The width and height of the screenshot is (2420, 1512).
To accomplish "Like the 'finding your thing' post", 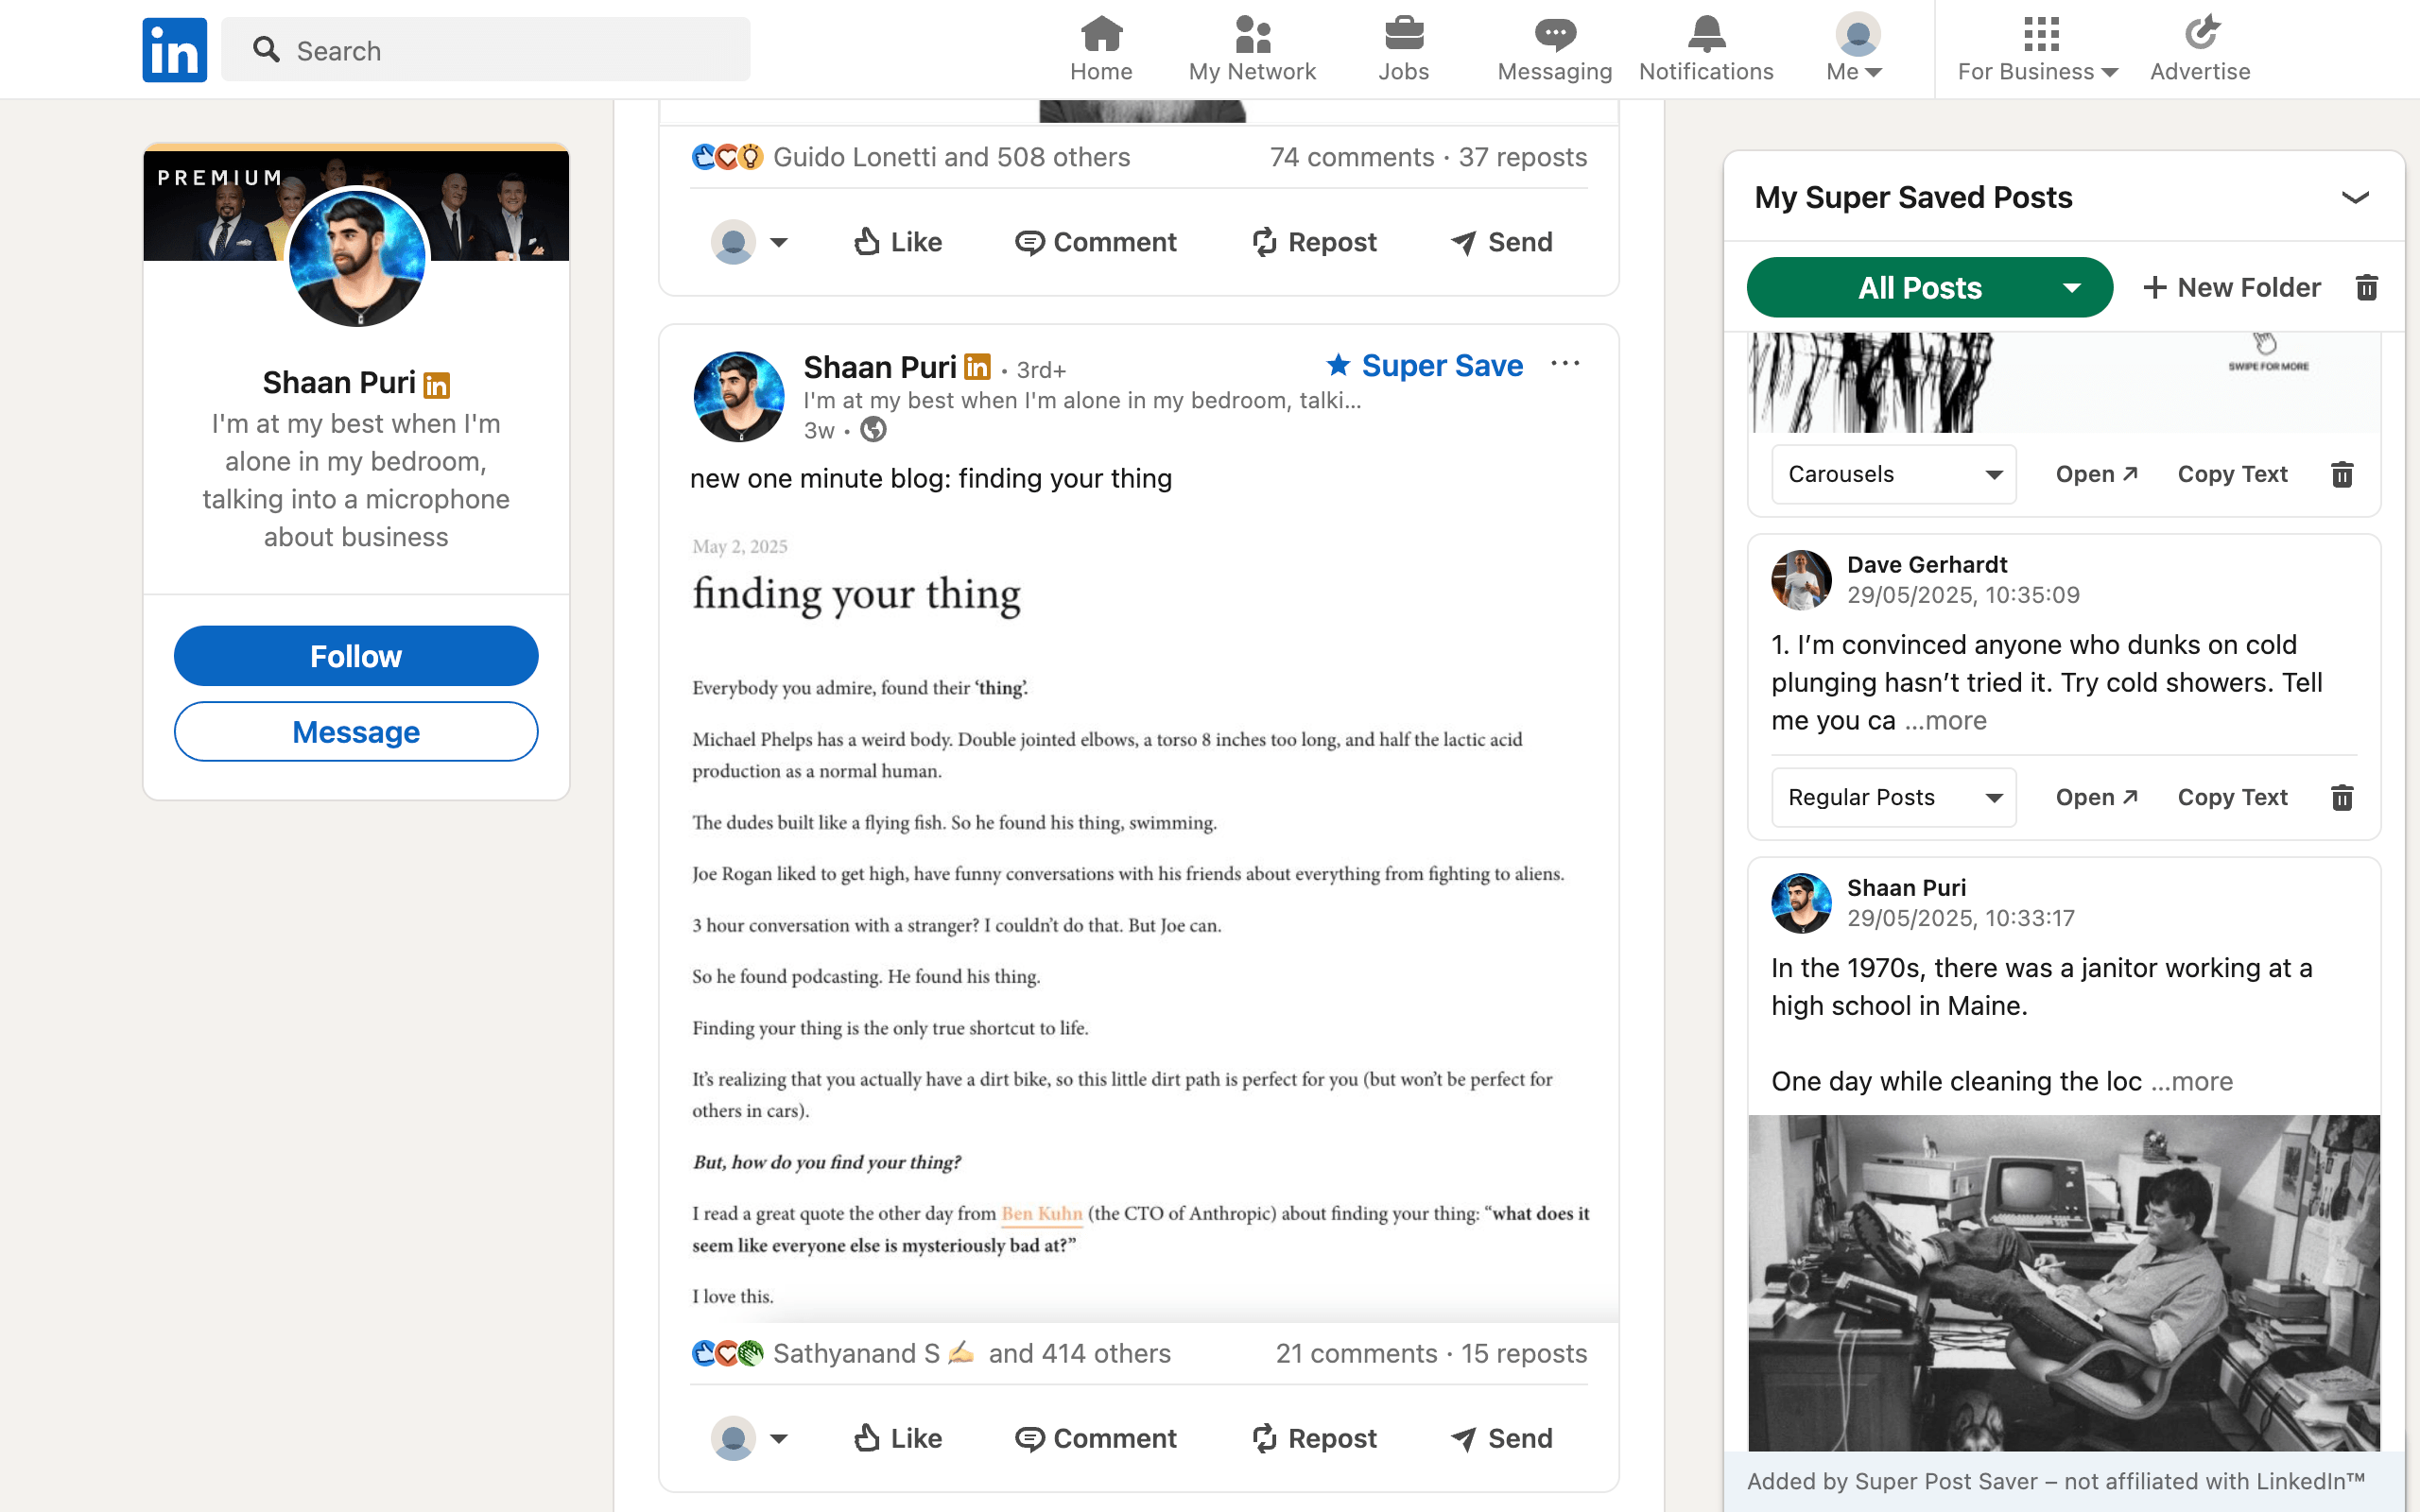I will tap(897, 1438).
